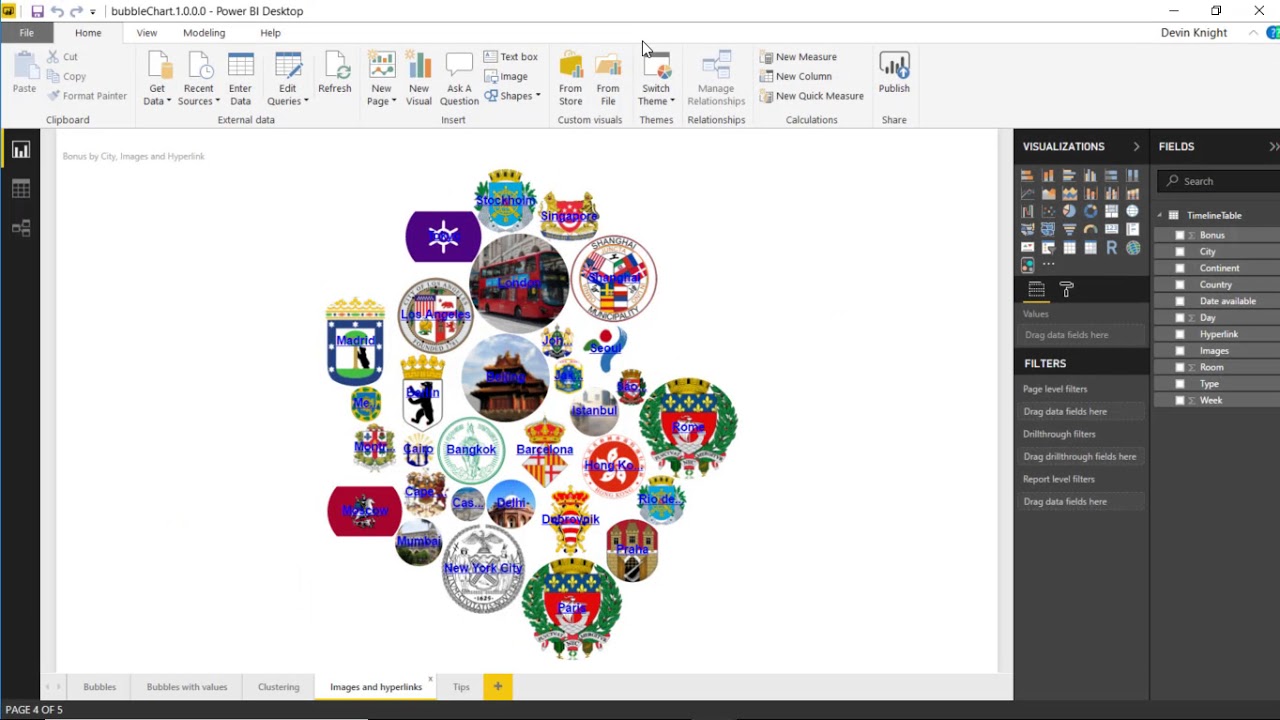The height and width of the screenshot is (720, 1280).
Task: Switch to the Modeling ribbon tab
Action: pos(204,33)
